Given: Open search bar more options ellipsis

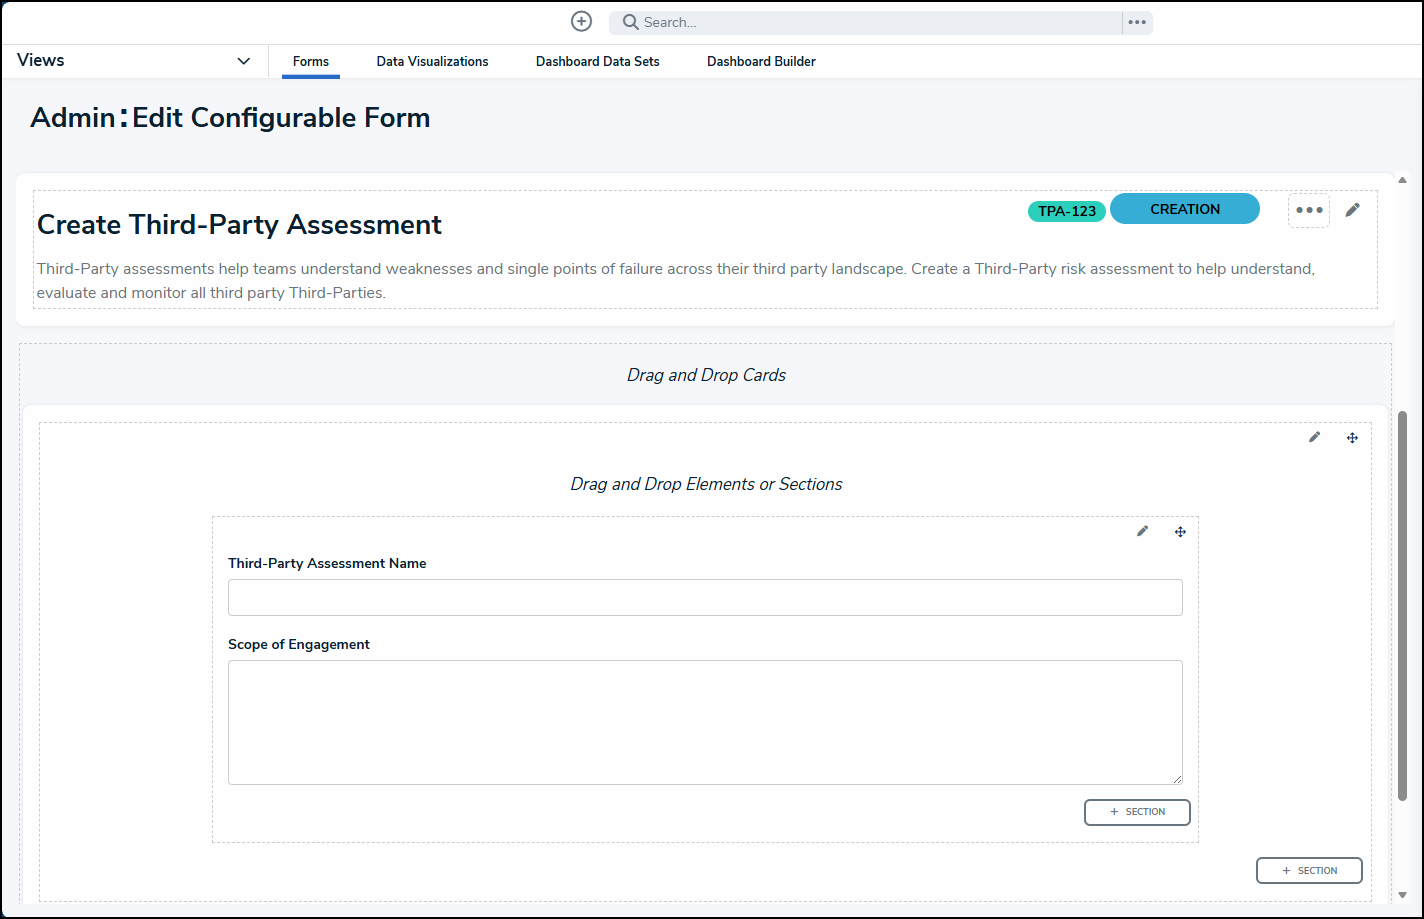Looking at the screenshot, I should coord(1137,22).
